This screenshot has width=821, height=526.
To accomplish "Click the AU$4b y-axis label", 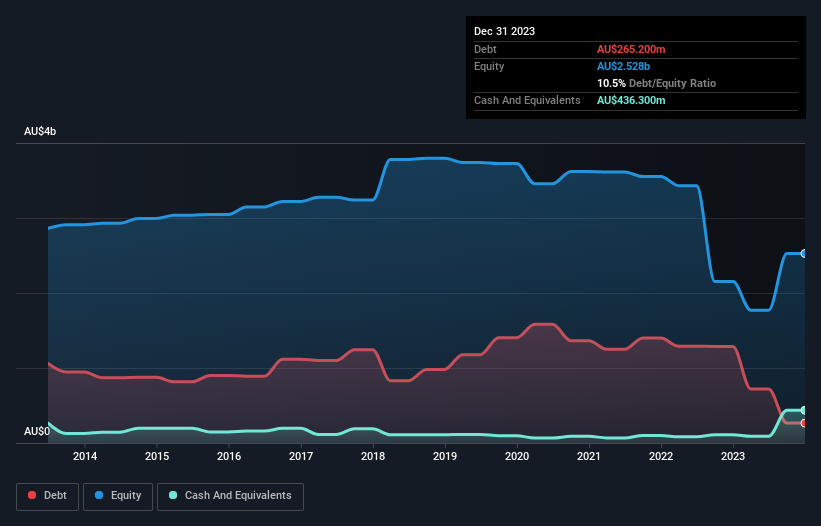I will (40, 131).
